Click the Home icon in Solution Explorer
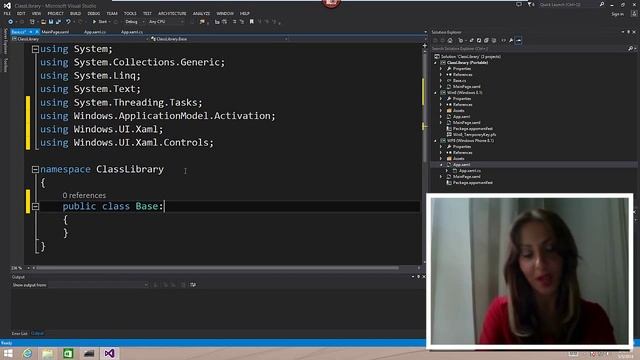This screenshot has width=640, height=360. [450, 40]
